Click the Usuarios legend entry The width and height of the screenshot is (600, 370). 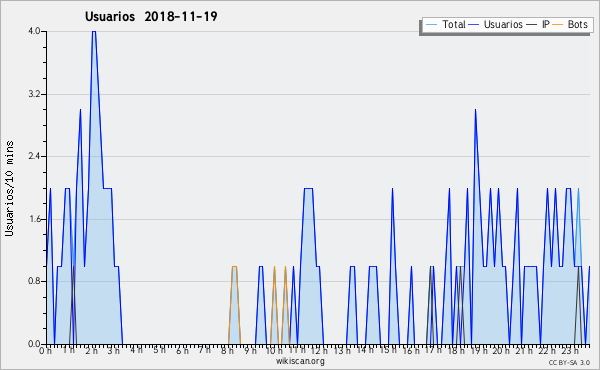point(496,24)
